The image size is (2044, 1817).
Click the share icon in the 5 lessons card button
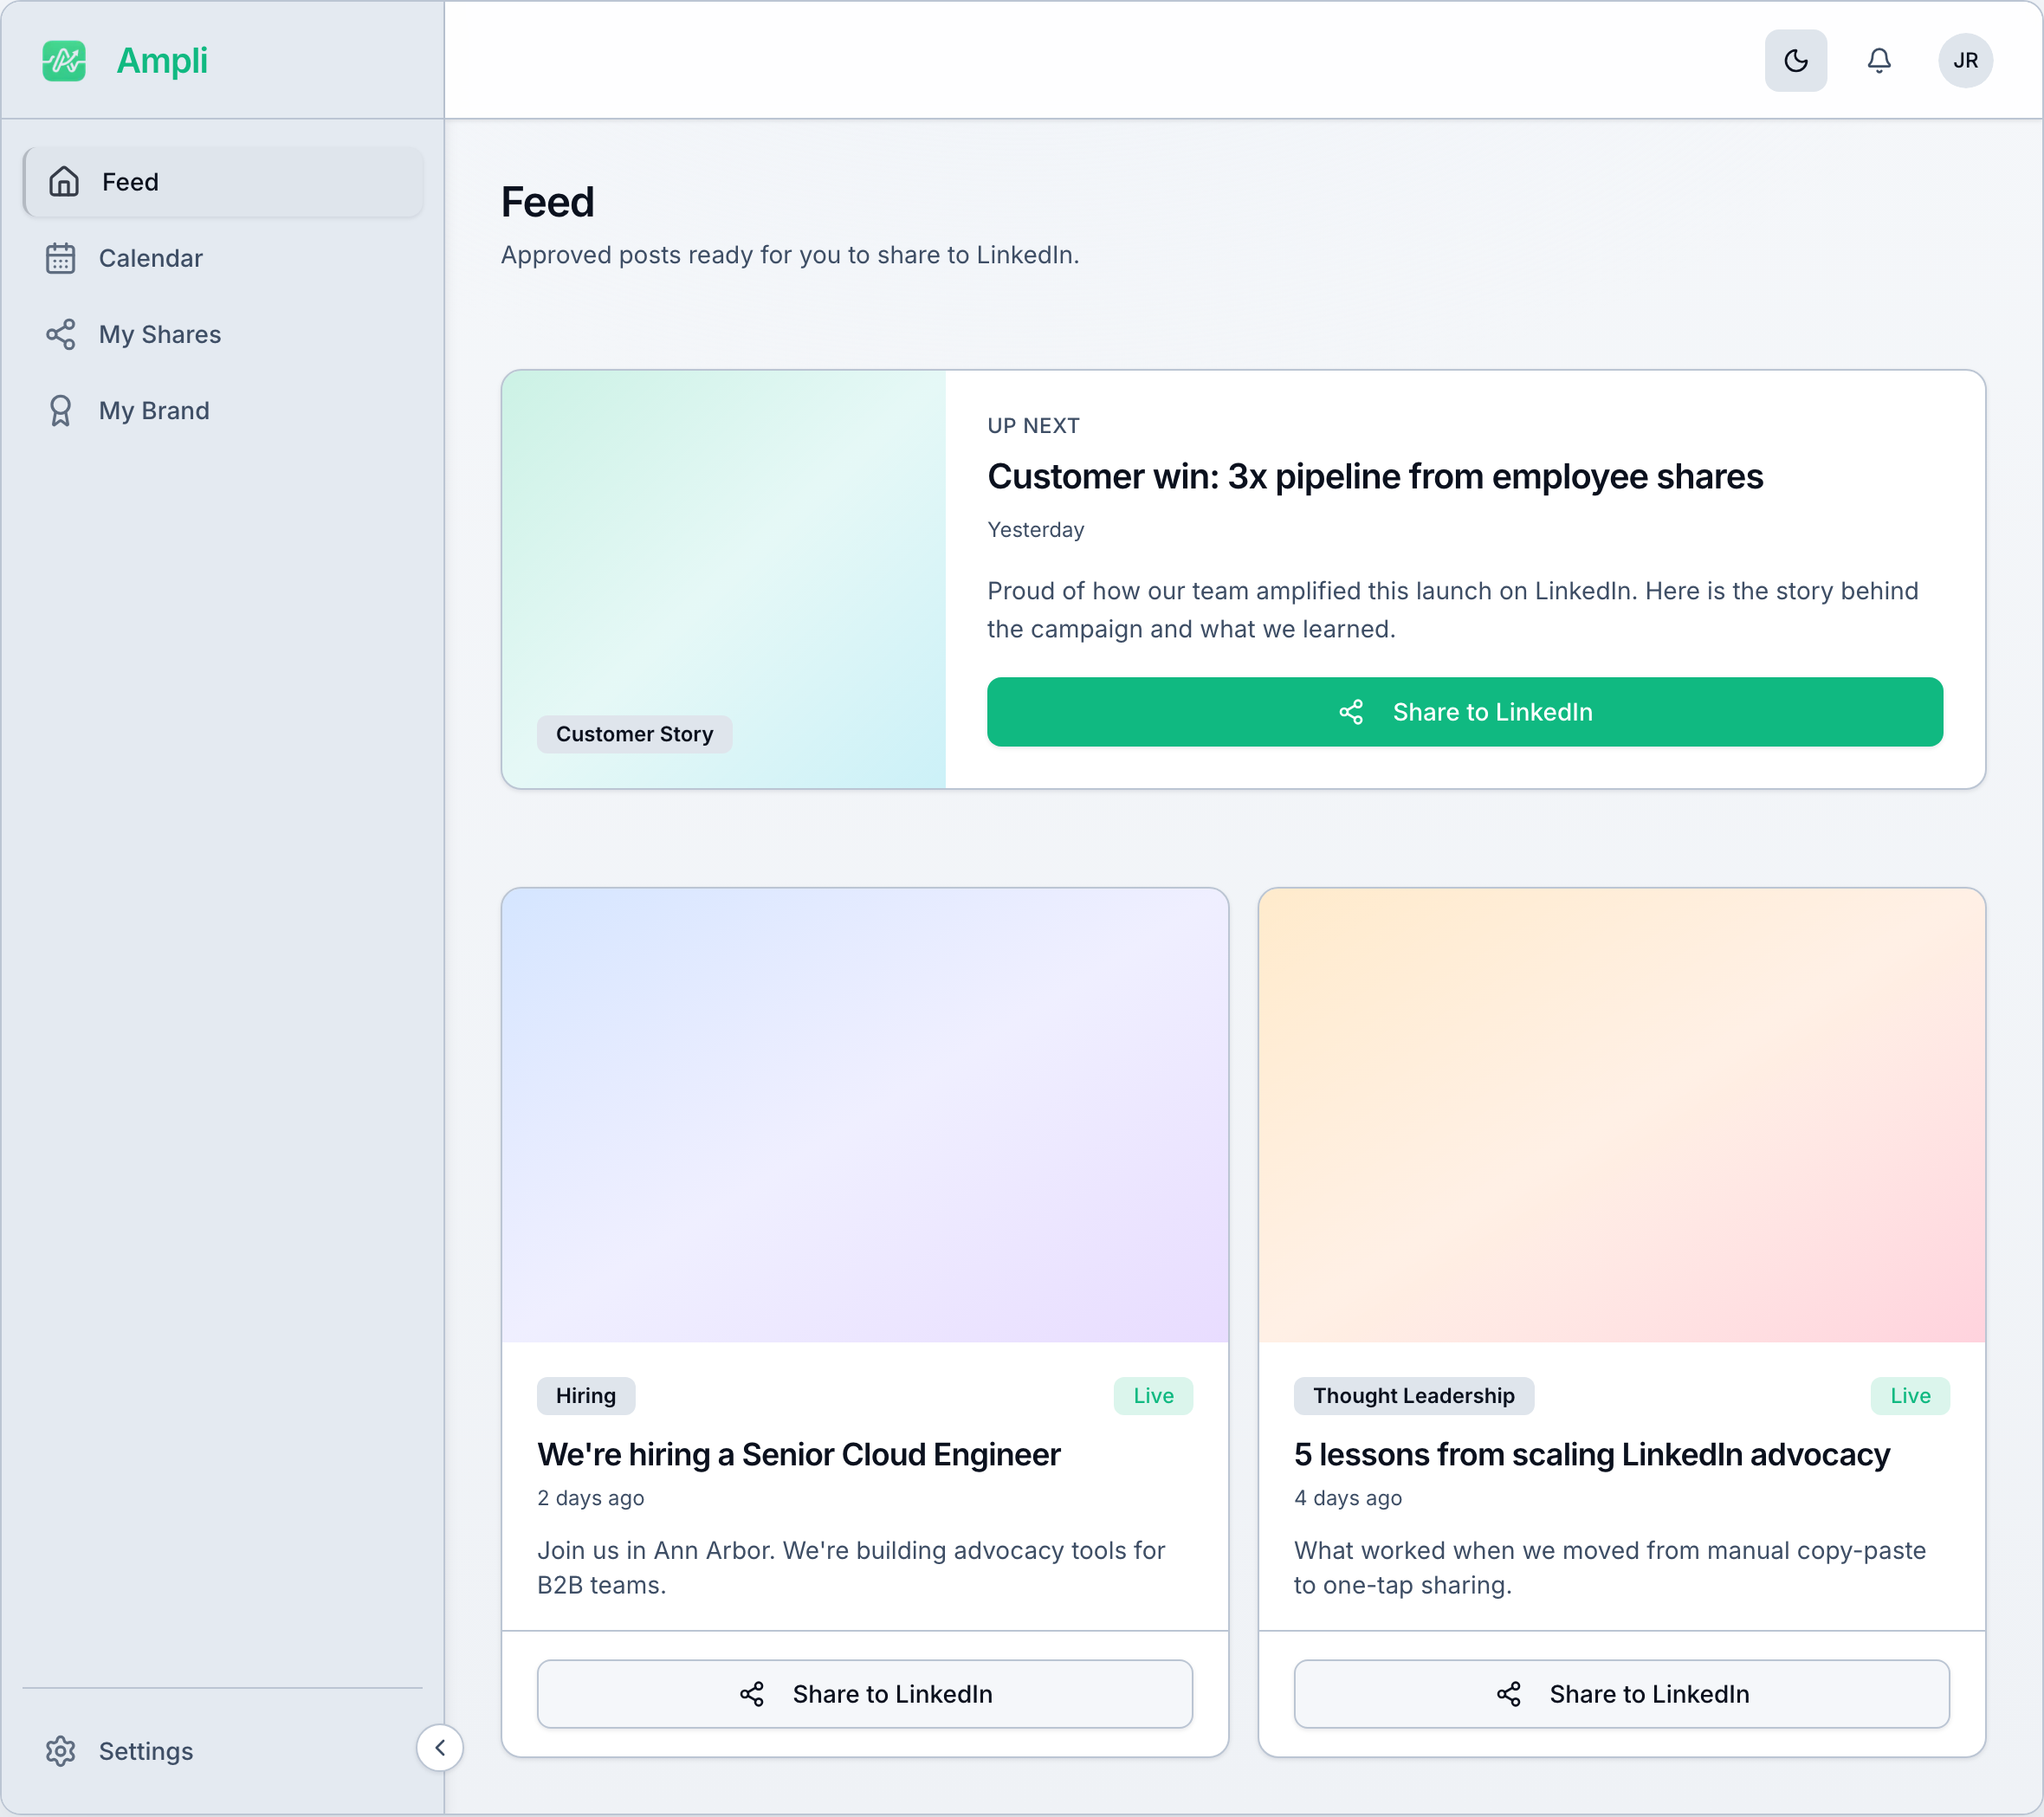1508,1694
